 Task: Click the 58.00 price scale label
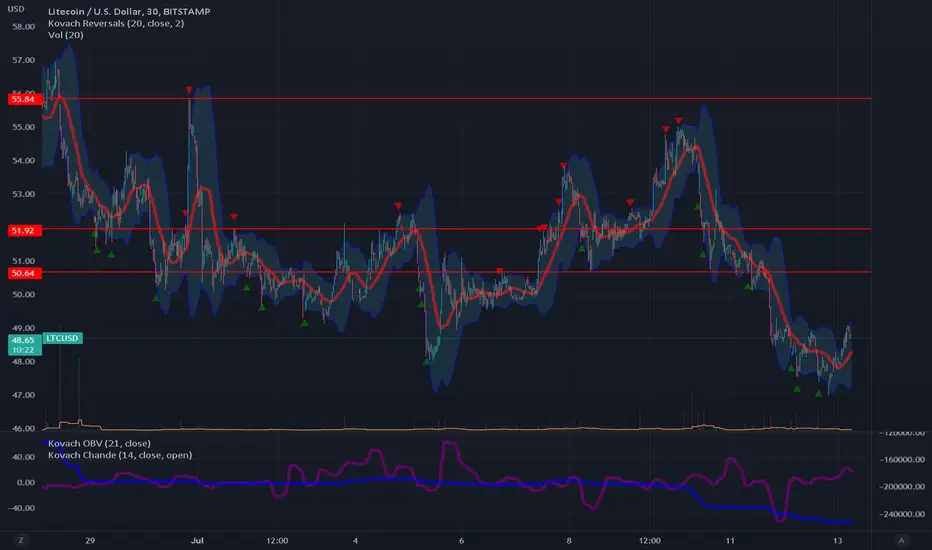(24, 27)
